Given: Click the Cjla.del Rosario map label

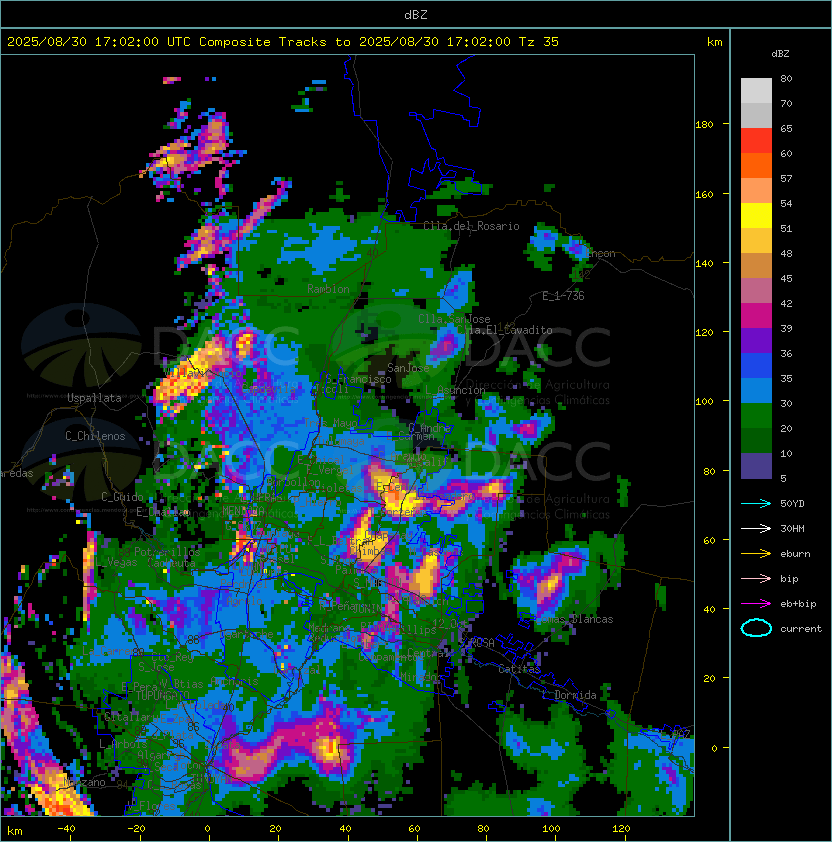Looking at the screenshot, I should point(470,226).
